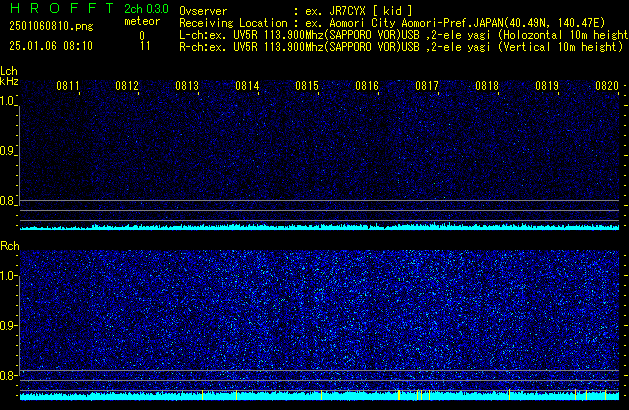Select the Observer line 'JR7CYX [ kid ]'
Viewport: 629px width, 410px height.
[296, 11]
